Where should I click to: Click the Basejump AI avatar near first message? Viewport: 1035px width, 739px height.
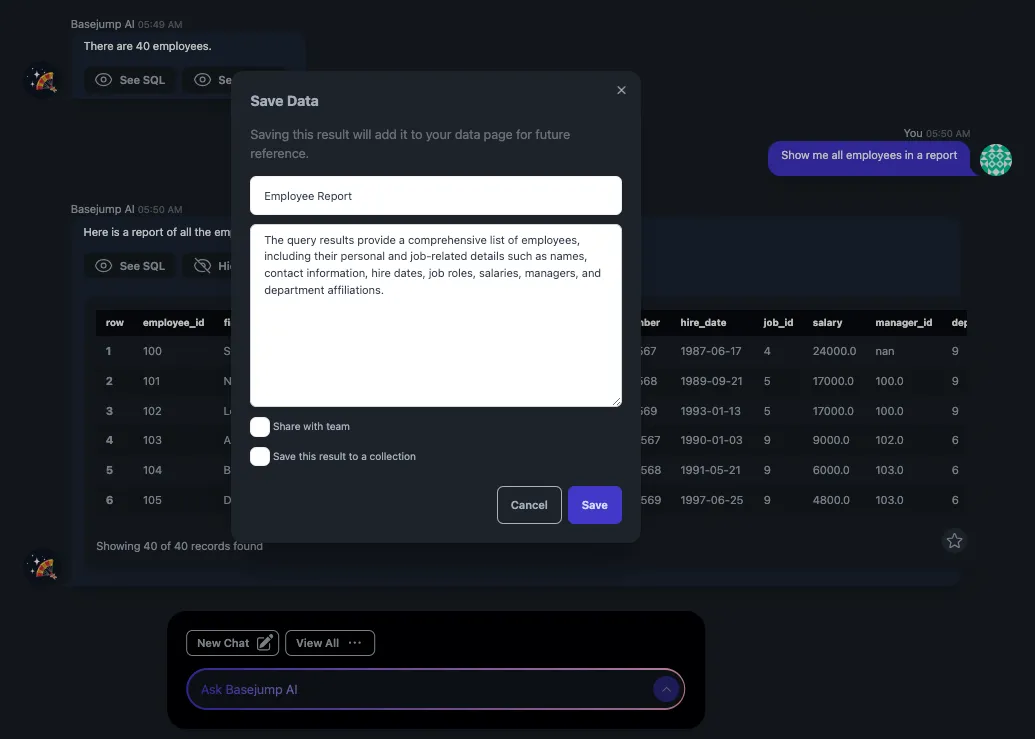tap(42, 80)
